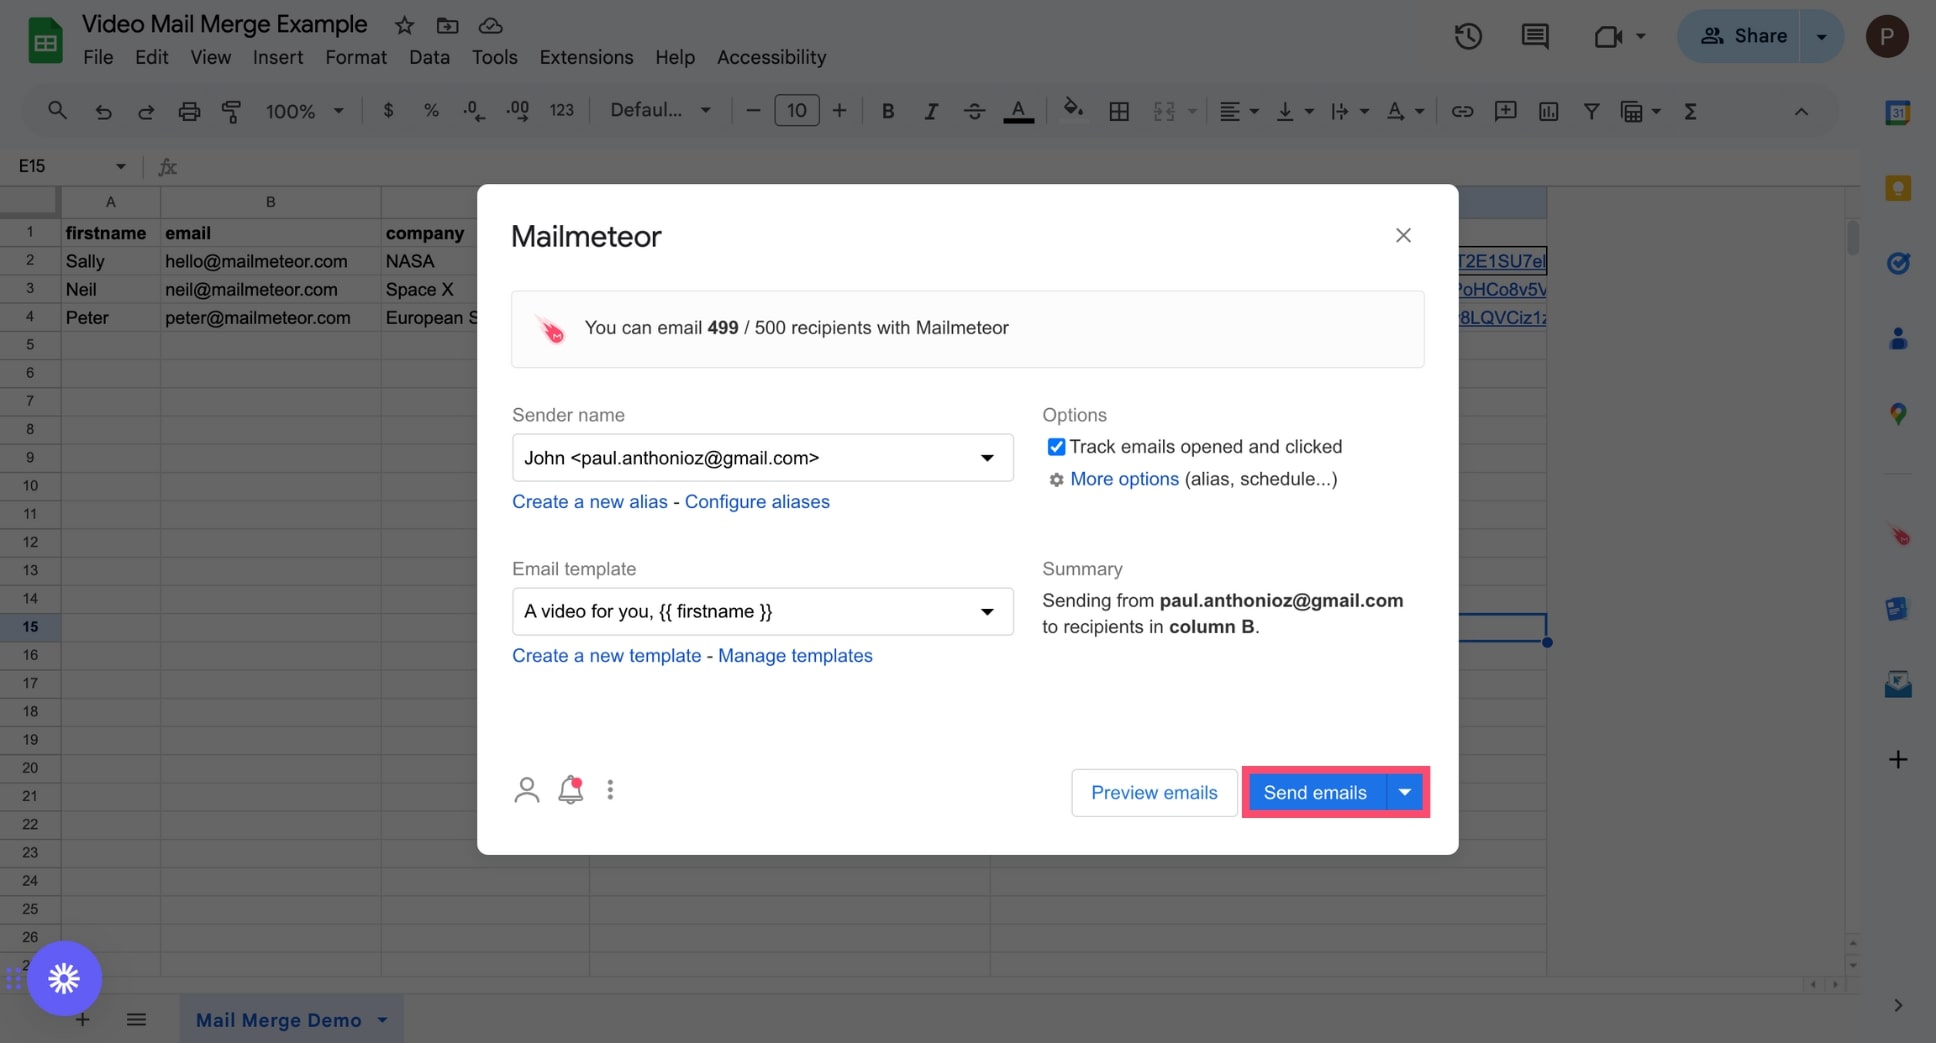Image resolution: width=1941 pixels, height=1043 pixels.
Task: Open the Contacts side panel icon
Action: (x=1898, y=338)
